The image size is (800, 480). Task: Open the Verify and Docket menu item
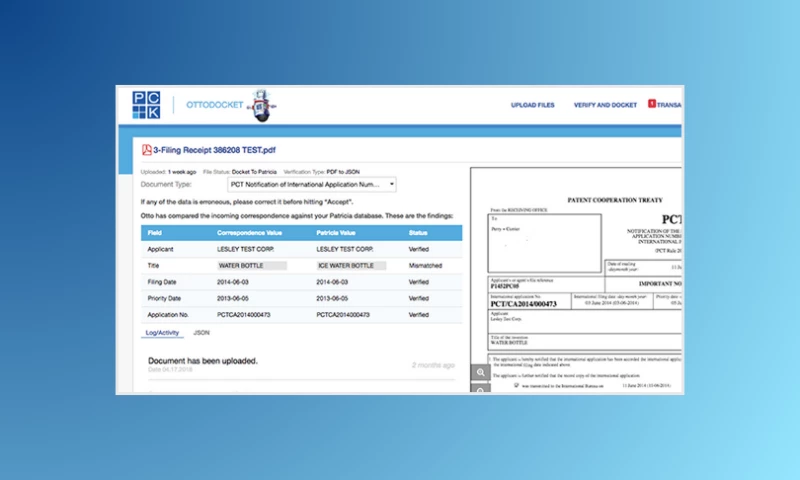coord(605,105)
